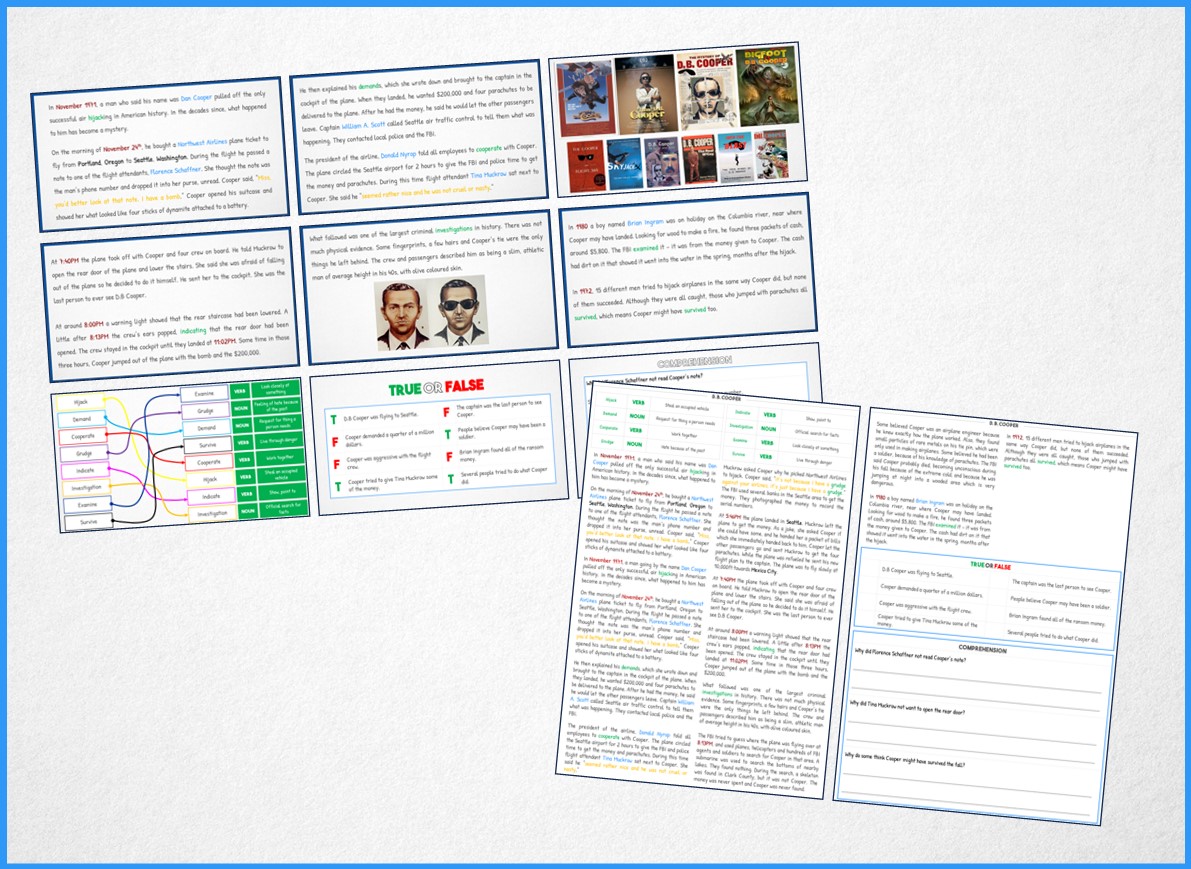Screen dimensions: 1191x869
Task: Click the parachuting cartoon movie poster
Action: coord(584,93)
